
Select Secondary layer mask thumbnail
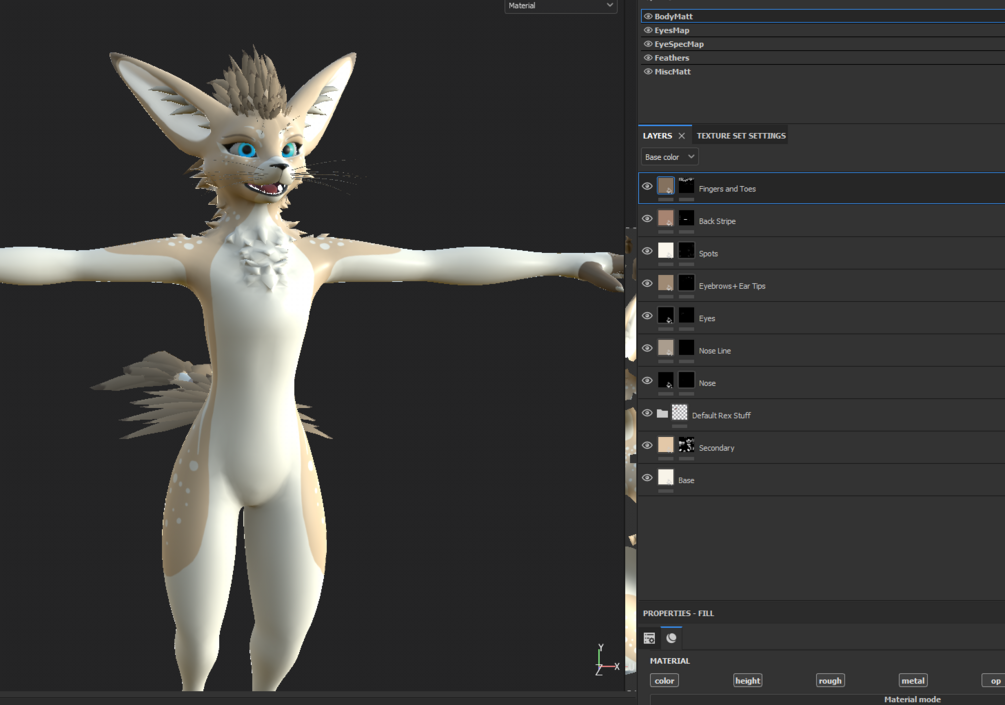pos(686,445)
